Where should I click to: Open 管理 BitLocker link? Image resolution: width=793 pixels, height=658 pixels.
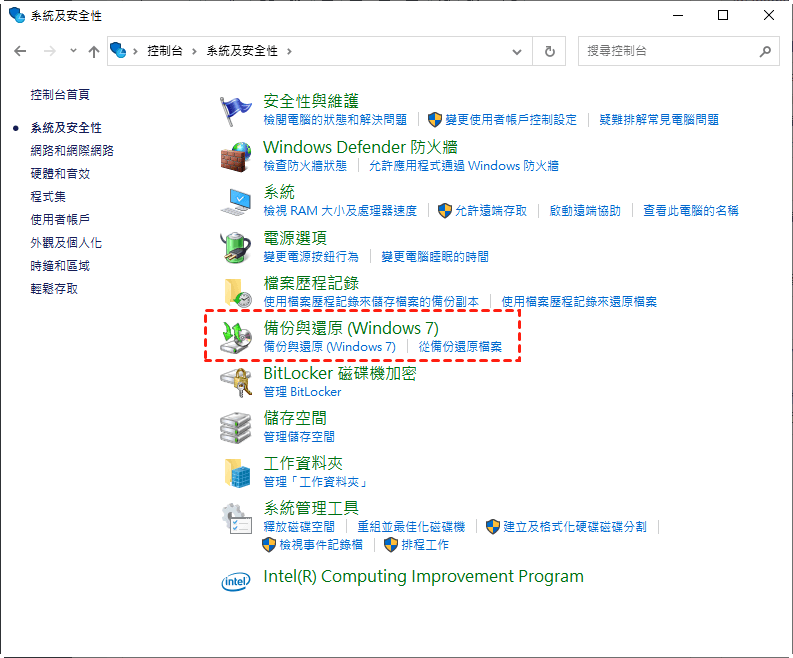302,392
